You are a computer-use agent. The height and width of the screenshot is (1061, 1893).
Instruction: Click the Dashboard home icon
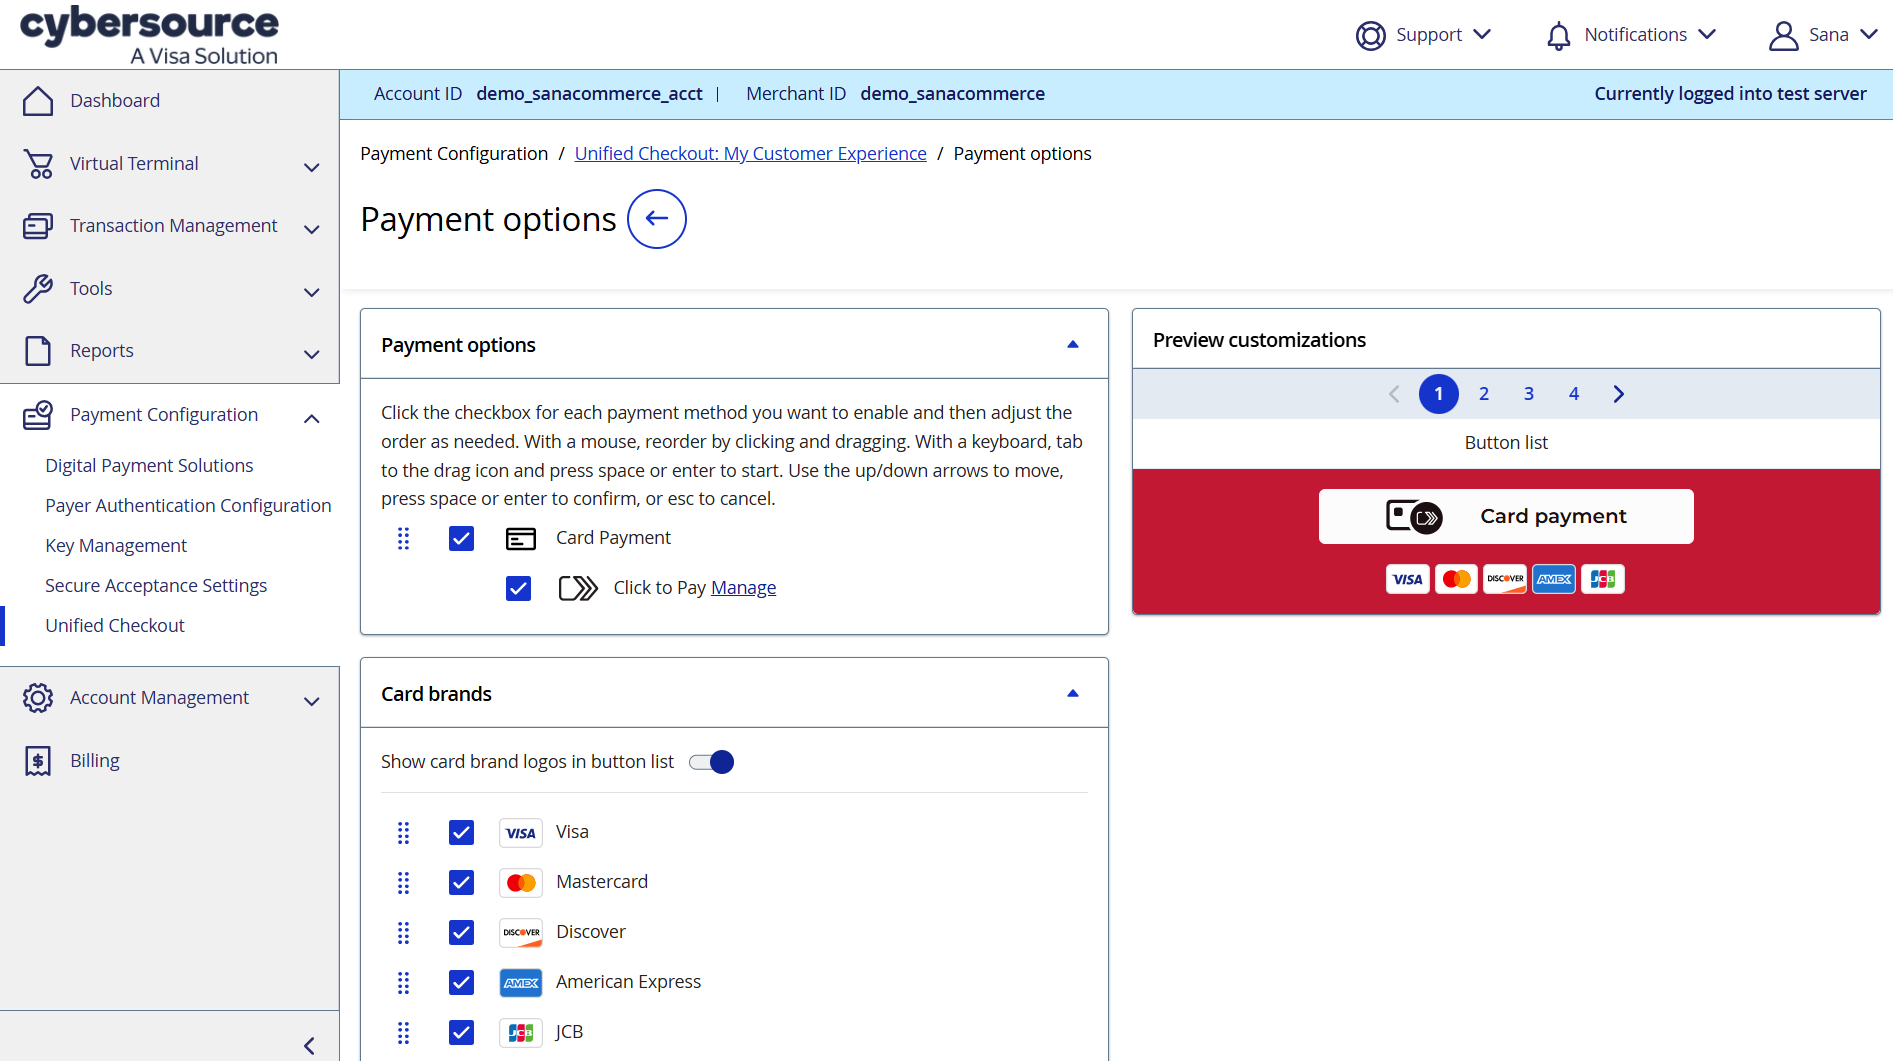point(38,101)
